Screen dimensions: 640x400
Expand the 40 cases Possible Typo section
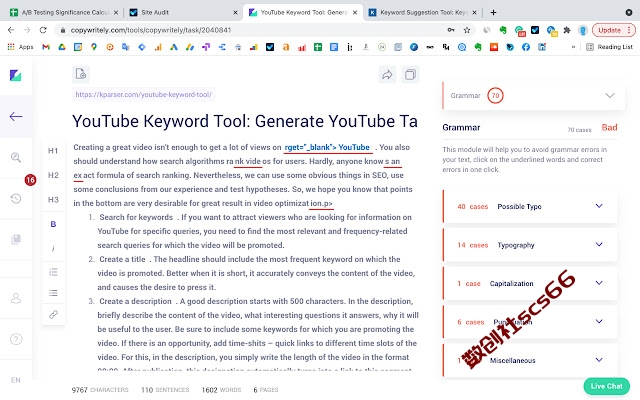pos(530,206)
